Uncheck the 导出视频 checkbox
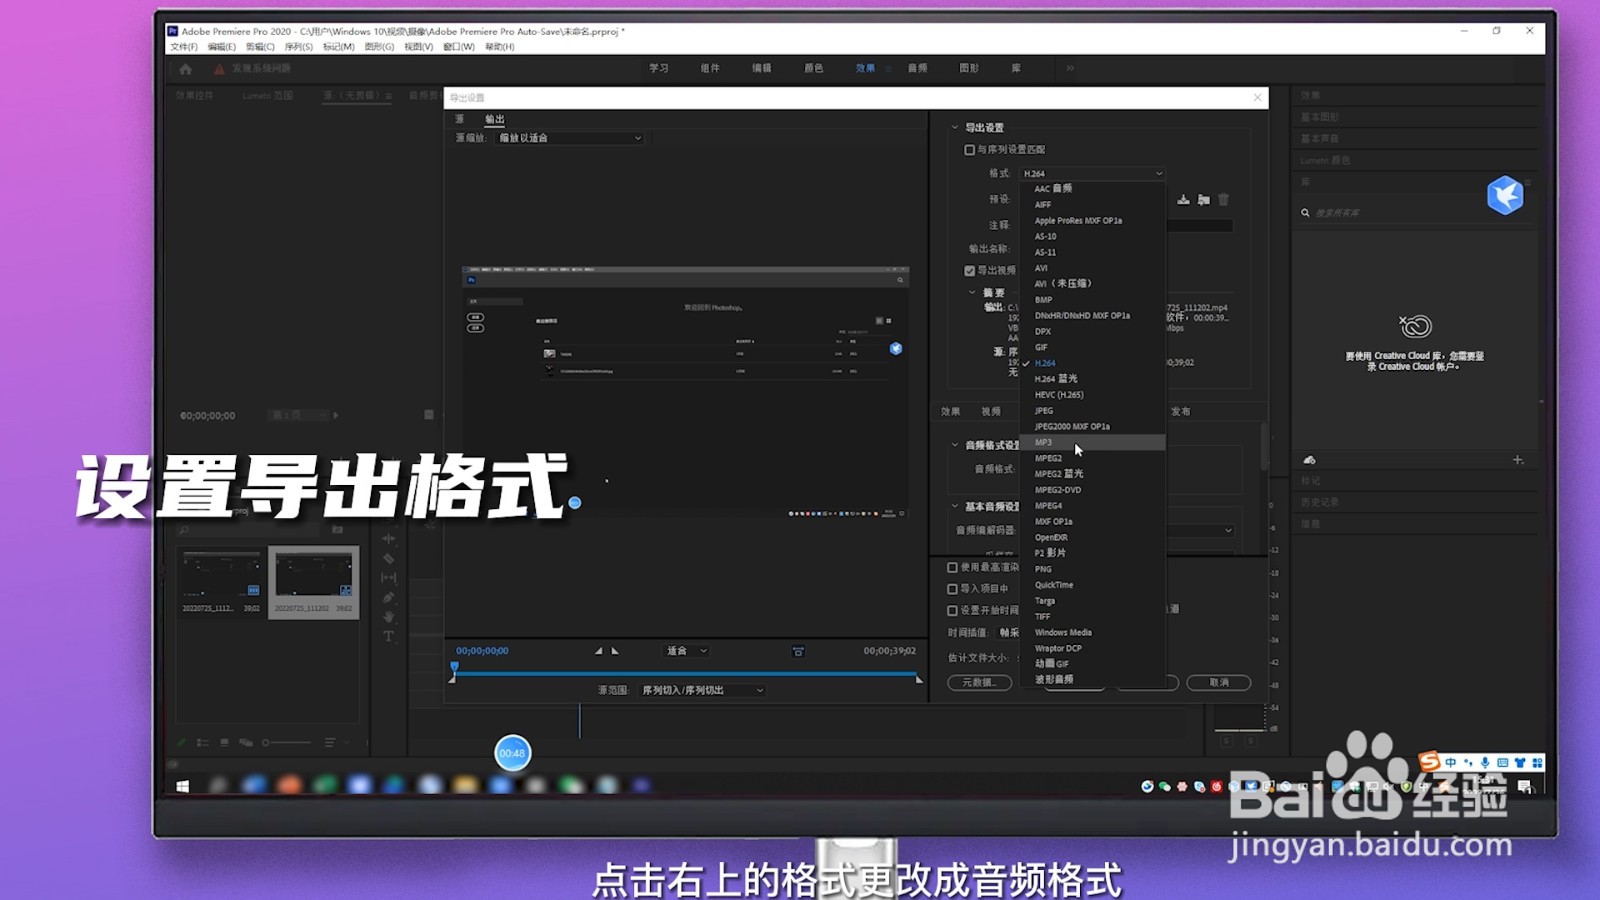Viewport: 1600px width, 900px height. tap(968, 270)
